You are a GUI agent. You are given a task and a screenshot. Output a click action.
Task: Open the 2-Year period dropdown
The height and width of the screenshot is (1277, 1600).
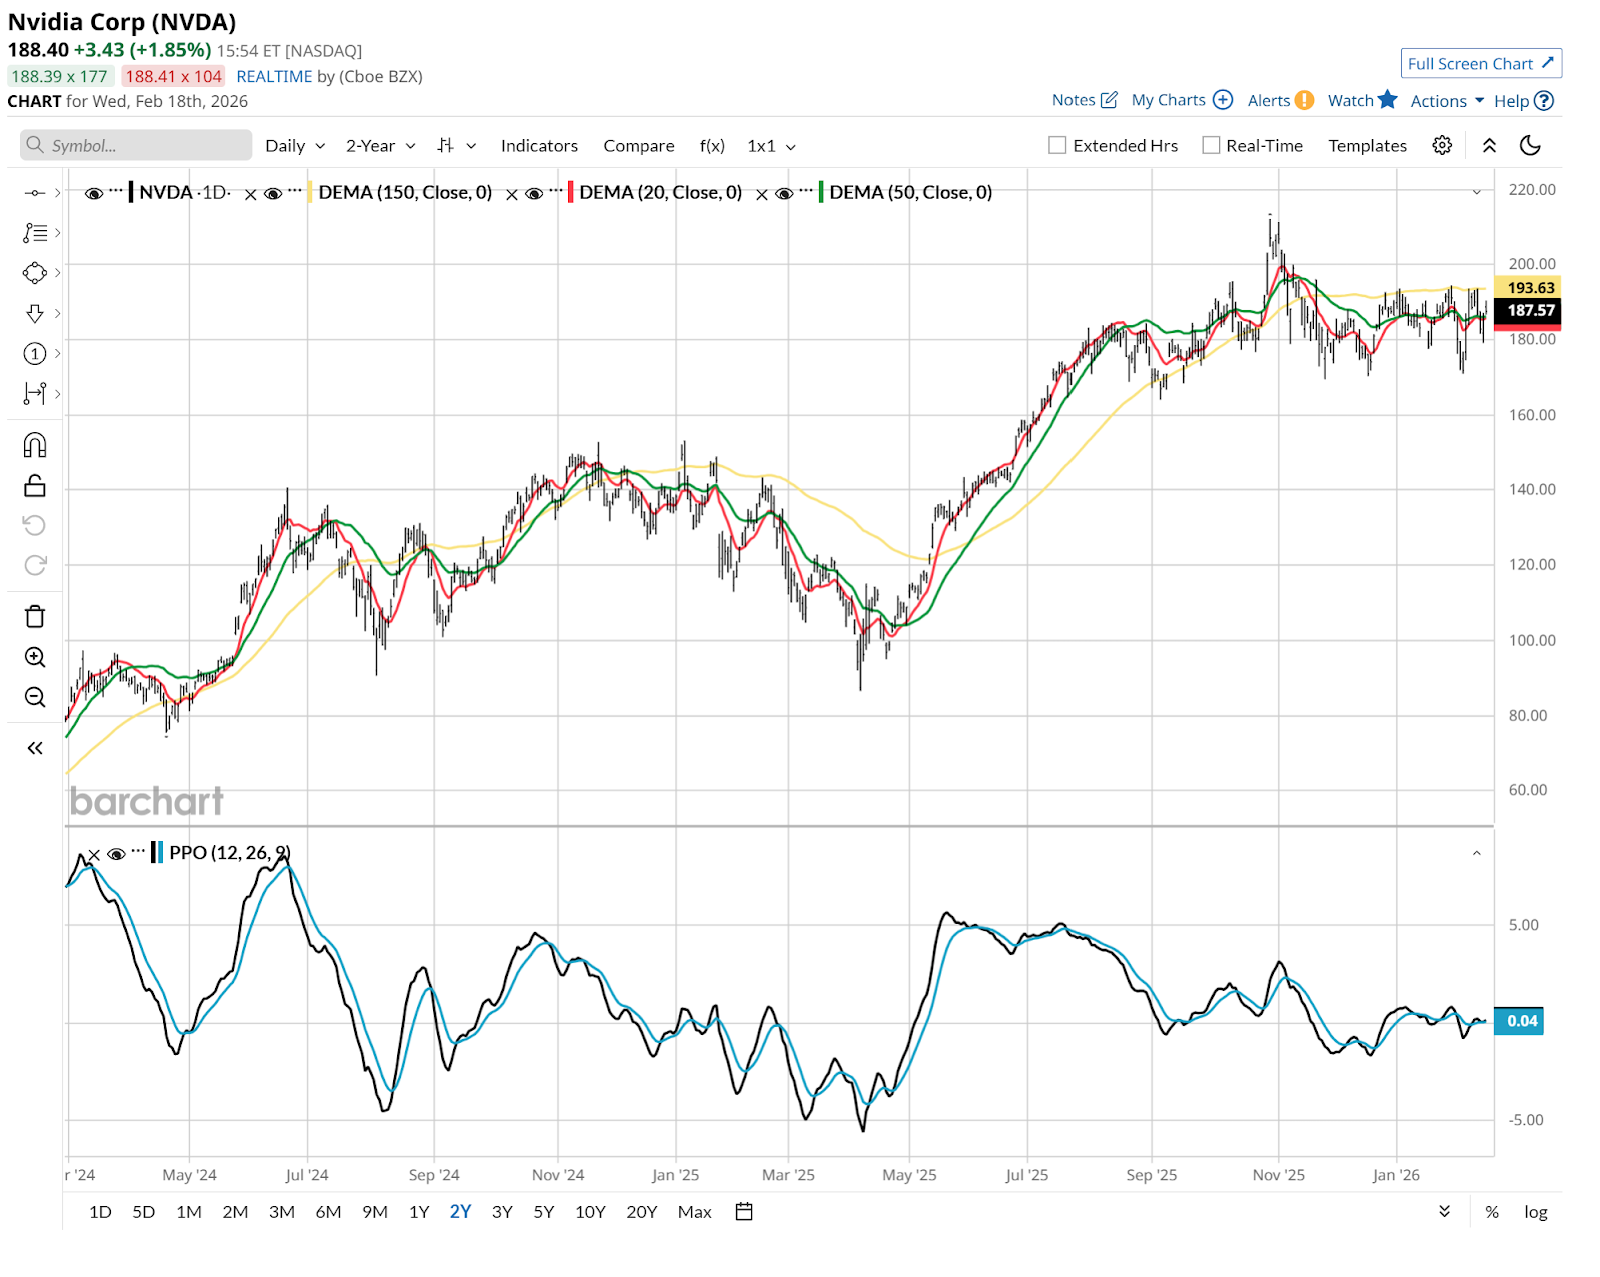coord(380,146)
